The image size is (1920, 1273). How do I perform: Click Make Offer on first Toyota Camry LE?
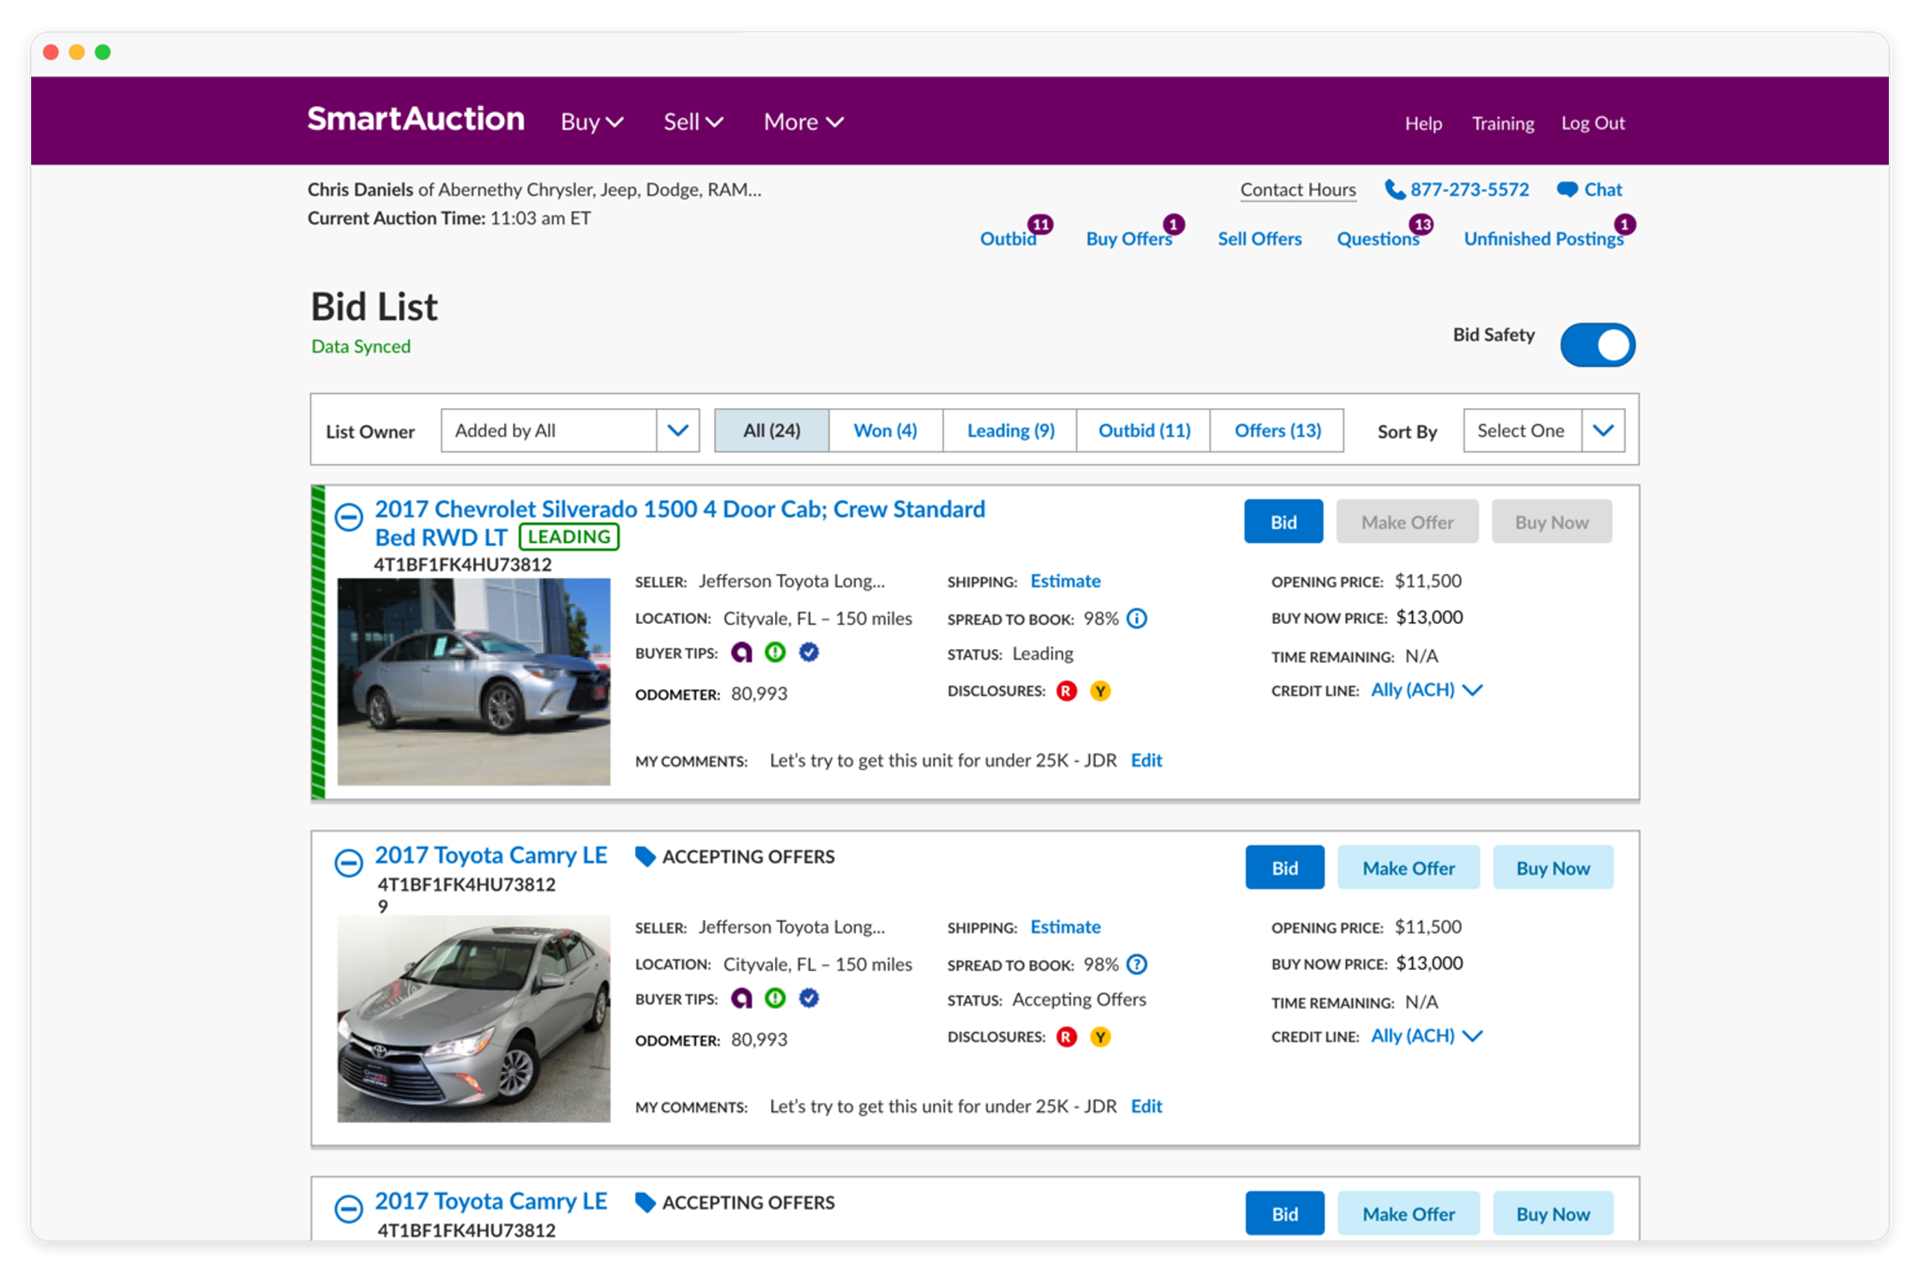pos(1408,868)
